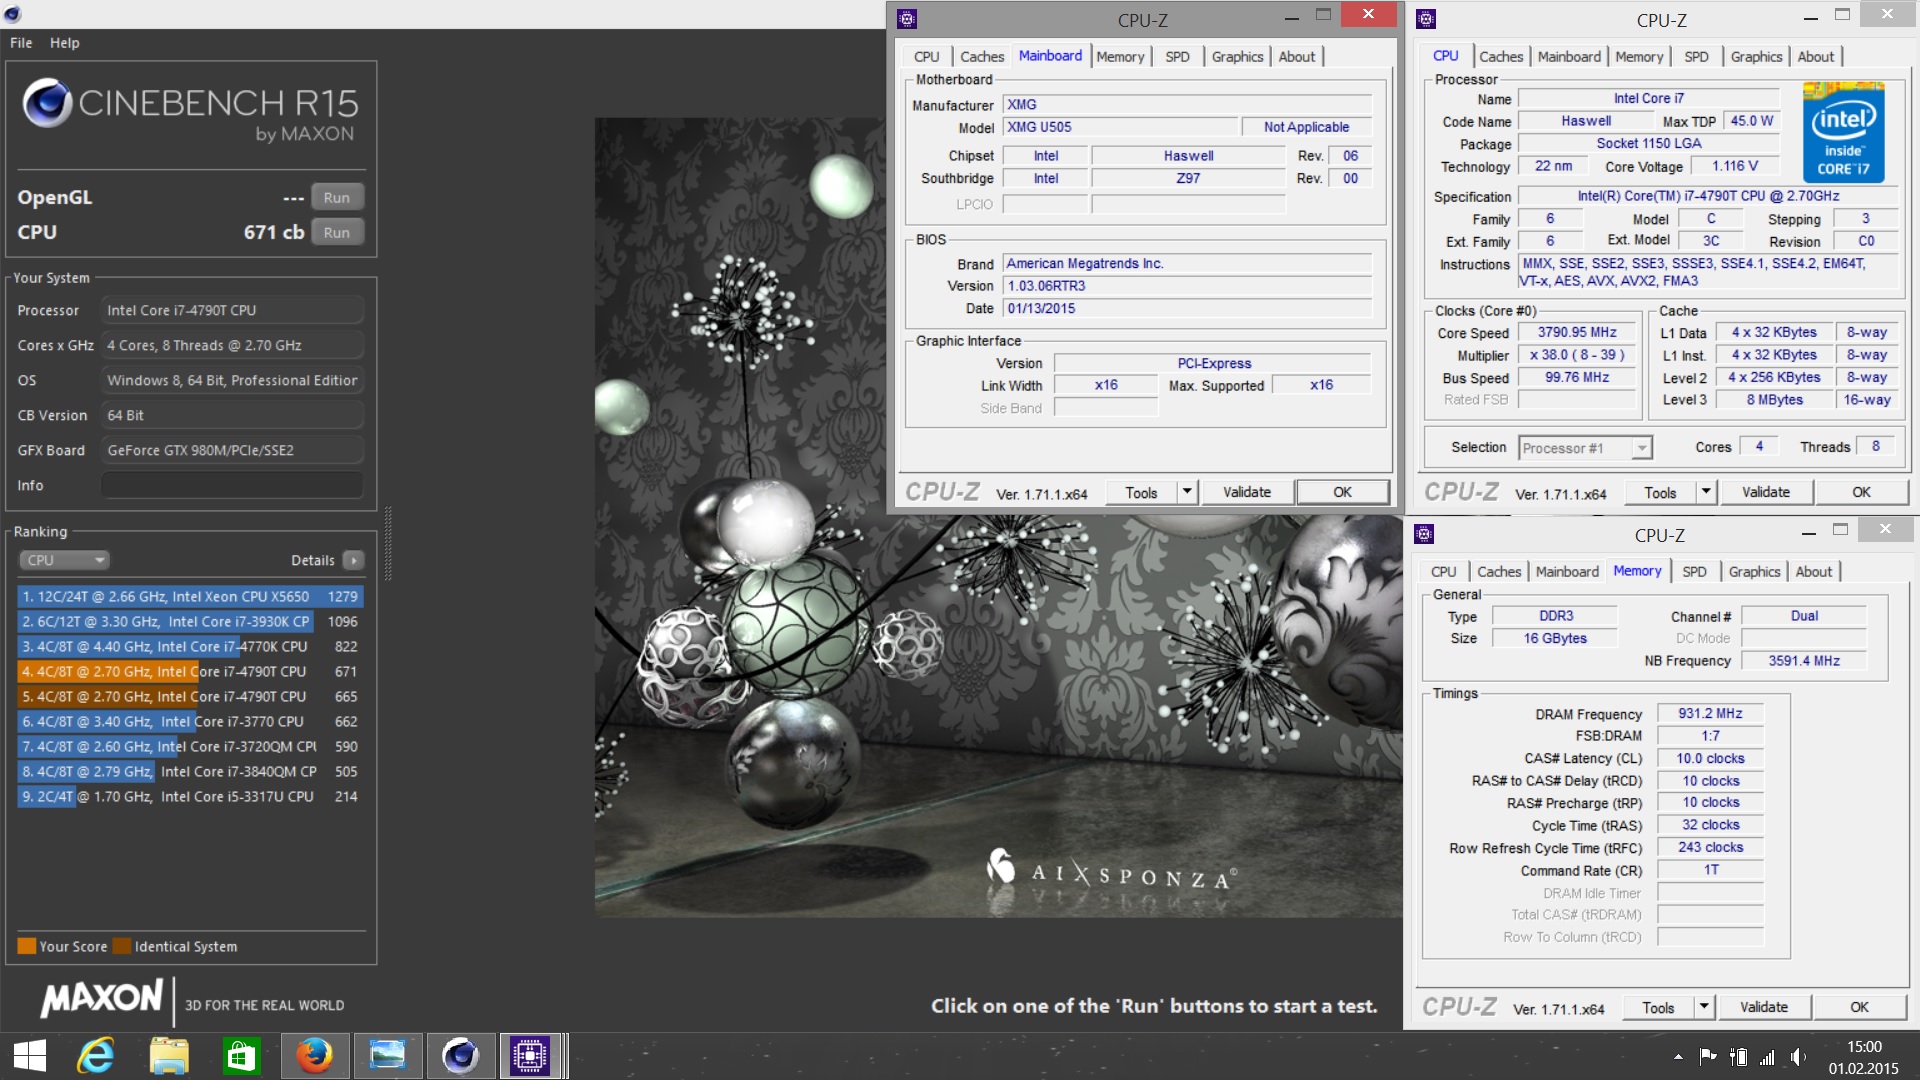Run the OpenGL benchmark
The height and width of the screenshot is (1080, 1920).
337,197
